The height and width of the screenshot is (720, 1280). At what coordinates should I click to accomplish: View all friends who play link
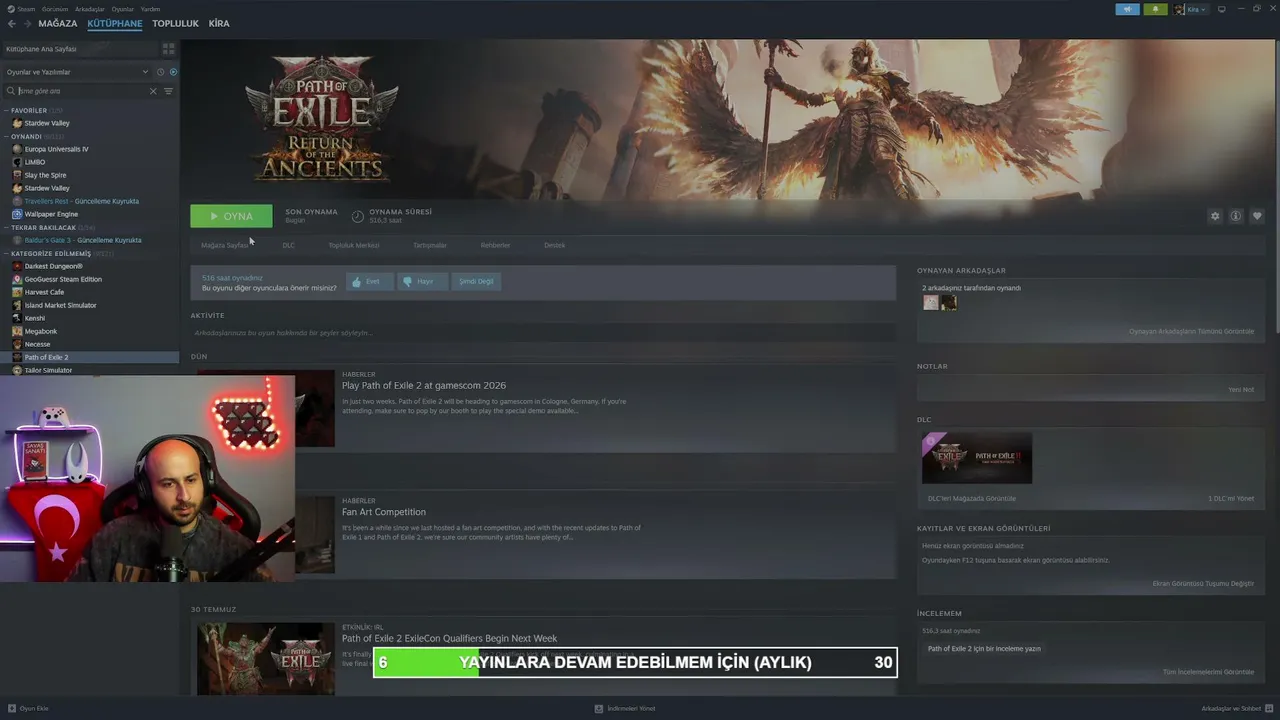pos(1191,331)
